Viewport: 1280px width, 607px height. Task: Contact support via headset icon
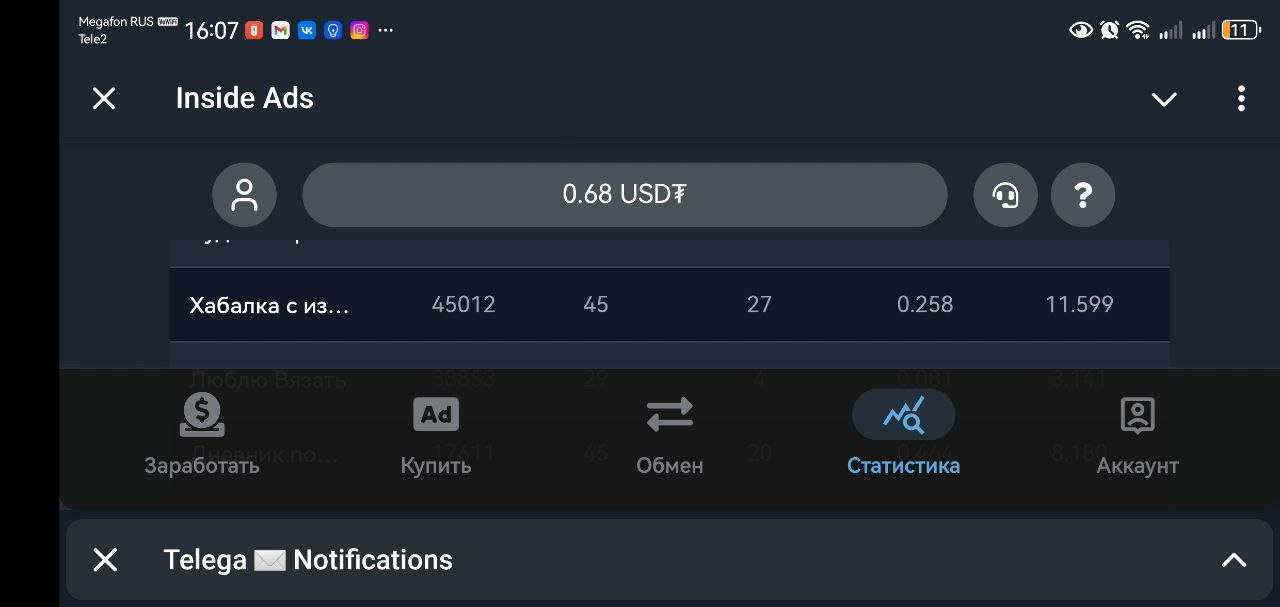[x=1005, y=194]
